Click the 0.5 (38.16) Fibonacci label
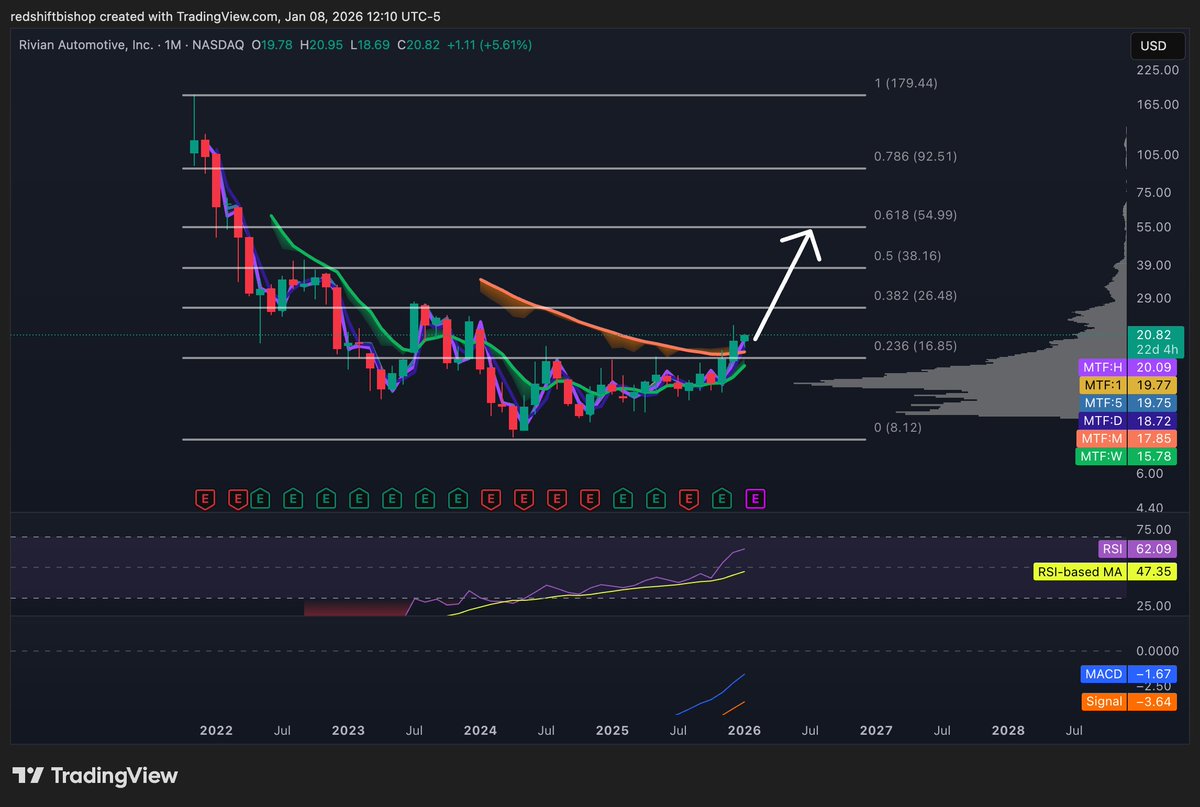The image size is (1200, 807). [x=907, y=255]
